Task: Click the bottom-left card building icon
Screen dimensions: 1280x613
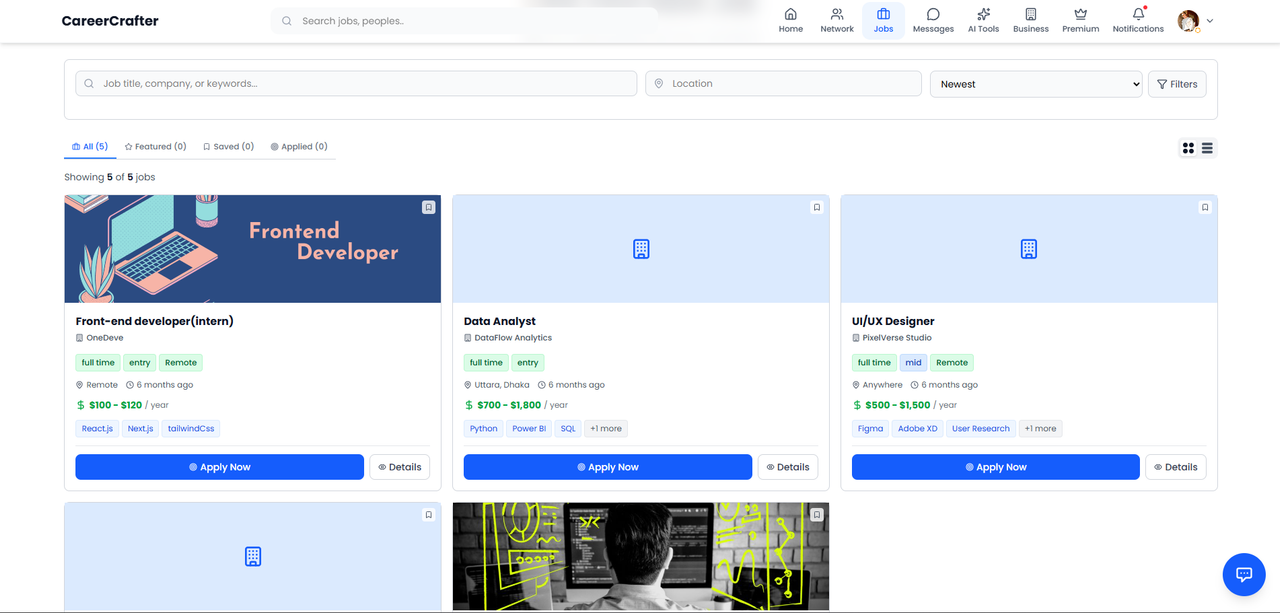Action: [x=253, y=556]
